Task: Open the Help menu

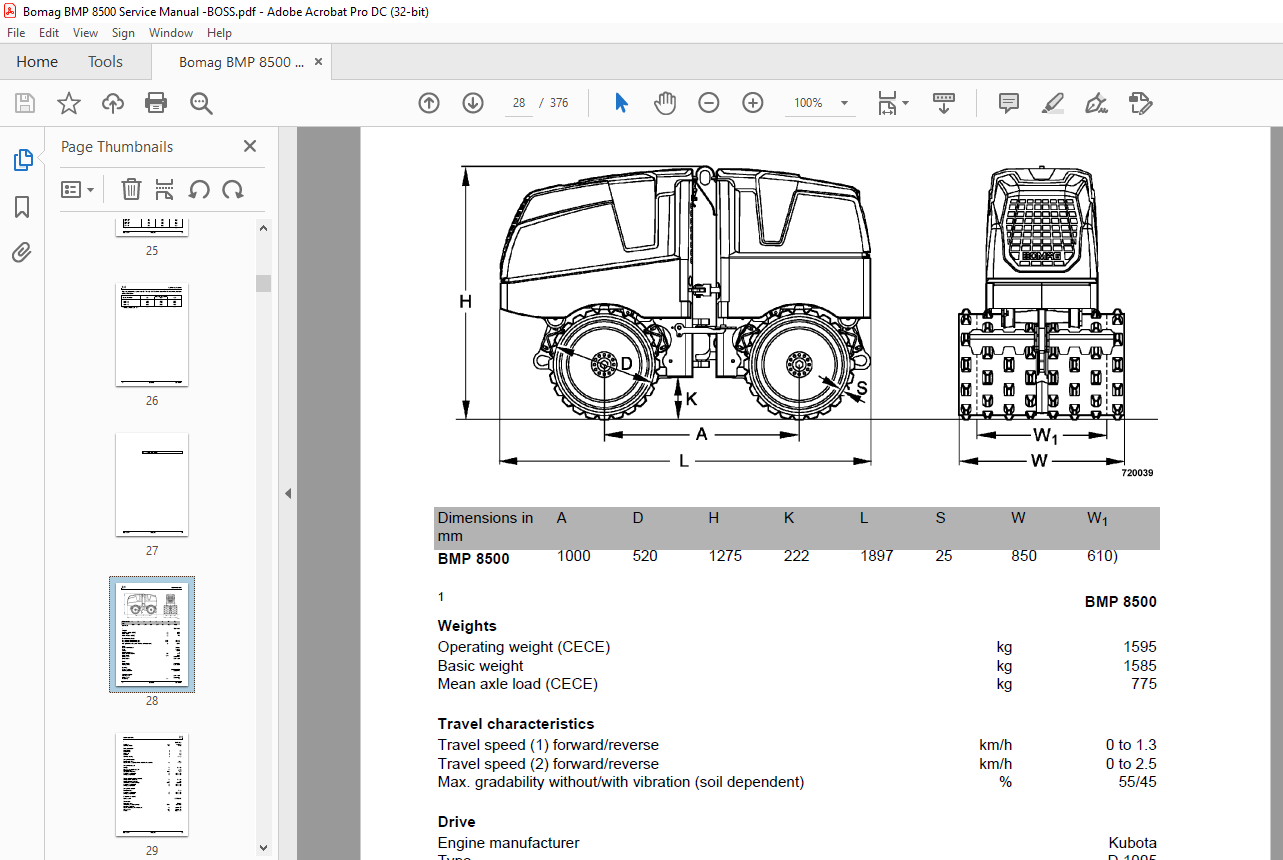Action: tap(219, 33)
